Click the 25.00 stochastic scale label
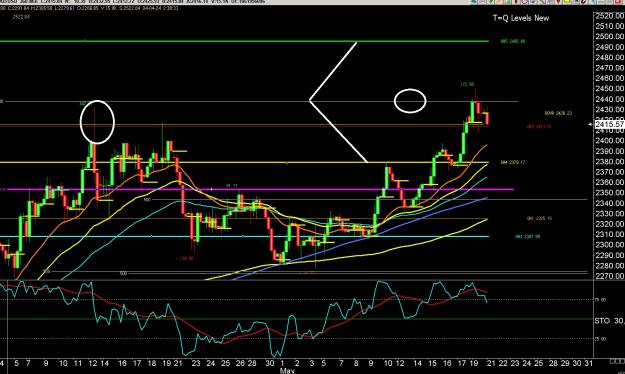 click(600, 339)
